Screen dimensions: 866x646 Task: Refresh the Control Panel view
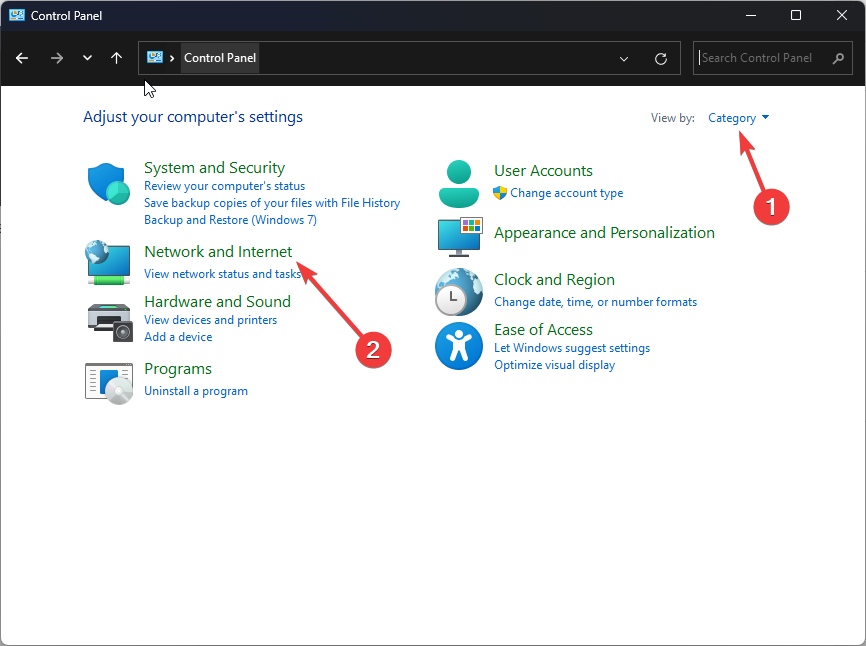[661, 59]
